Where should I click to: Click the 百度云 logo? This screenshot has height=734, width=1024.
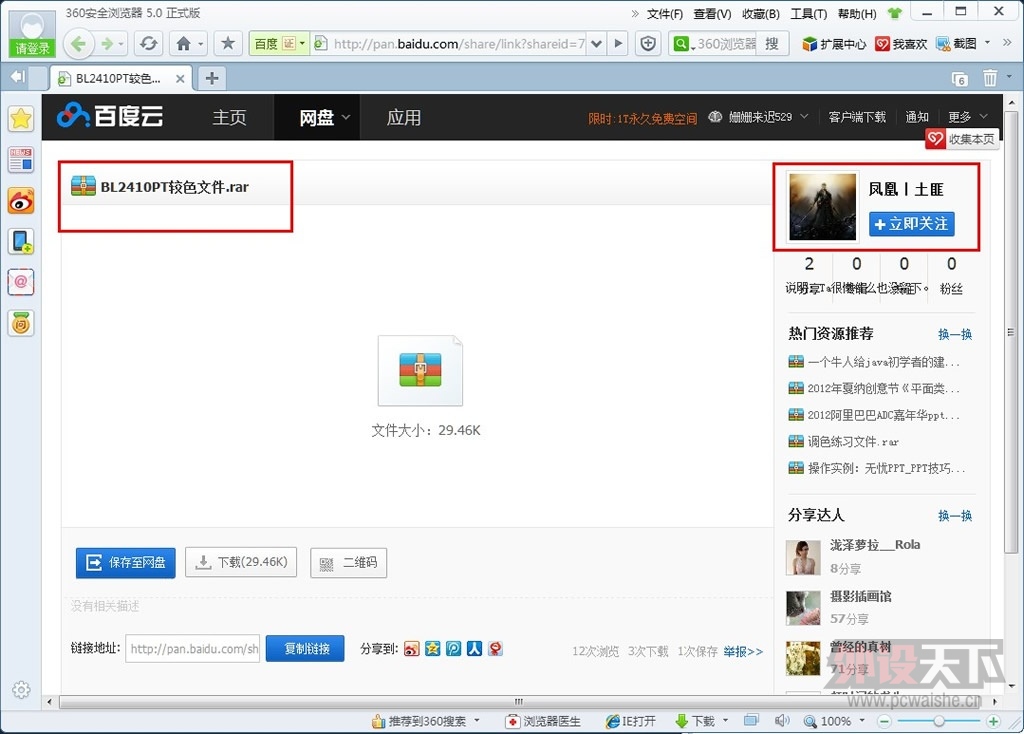(x=110, y=116)
